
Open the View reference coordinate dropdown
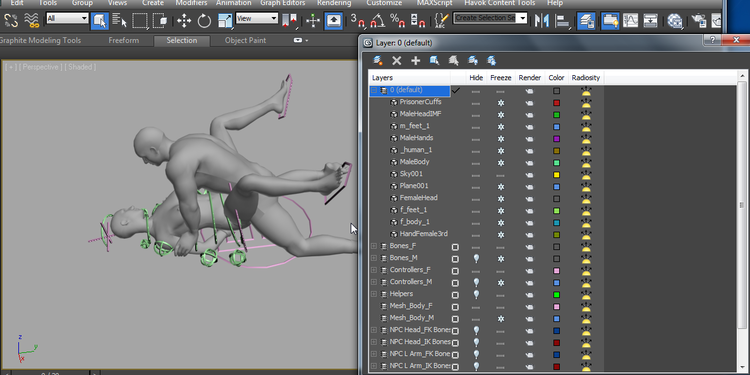257,19
